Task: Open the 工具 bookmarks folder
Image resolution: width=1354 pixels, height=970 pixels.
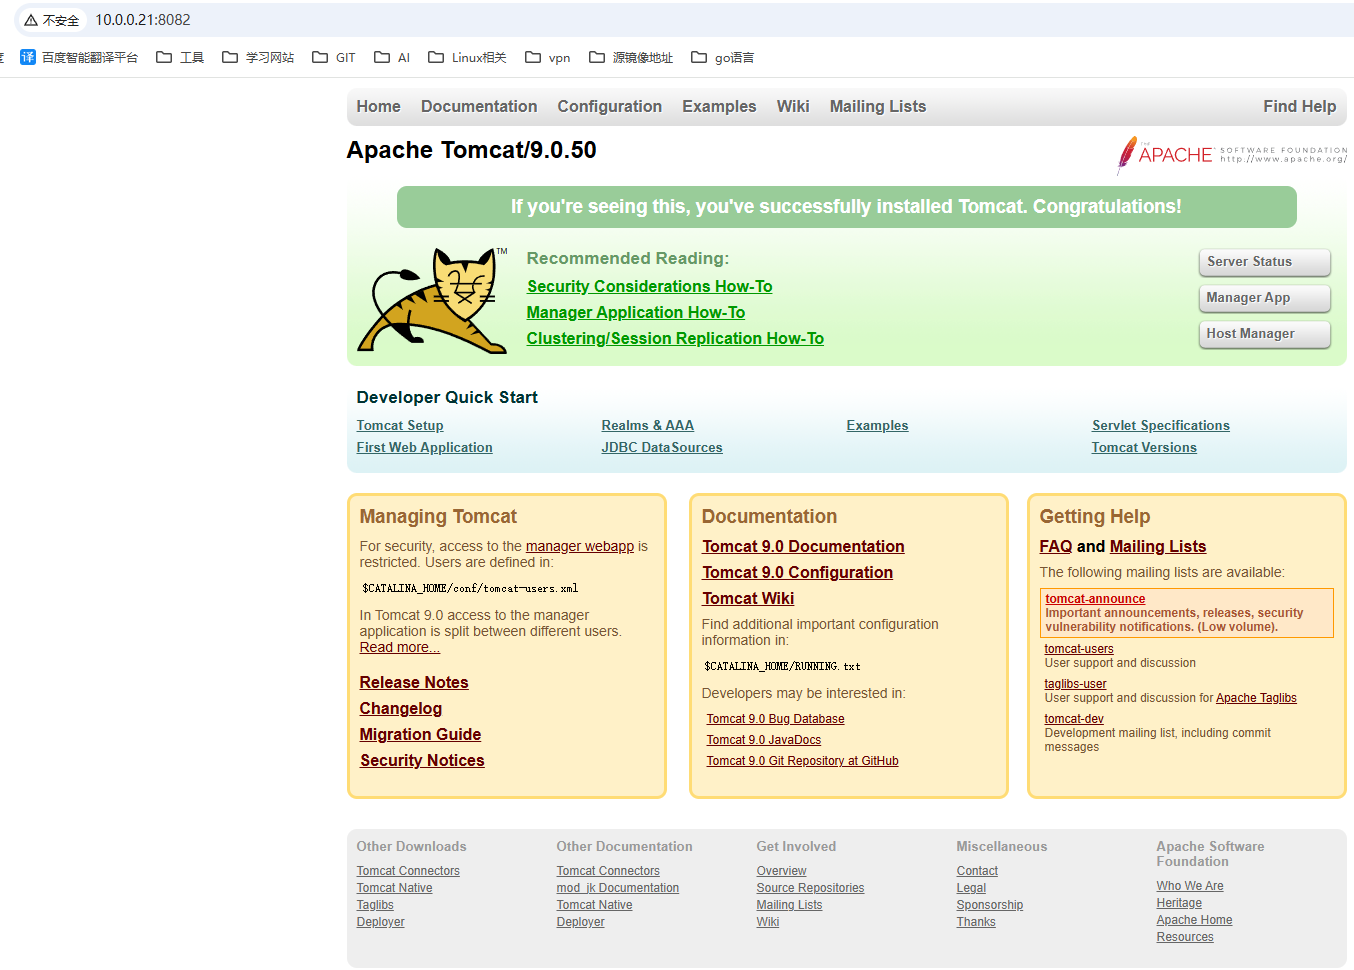Action: 180,57
